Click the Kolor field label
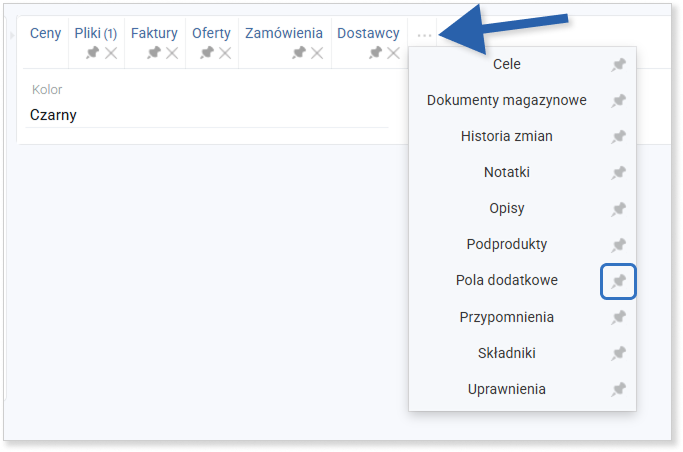The width and height of the screenshot is (683, 452). tap(47, 90)
